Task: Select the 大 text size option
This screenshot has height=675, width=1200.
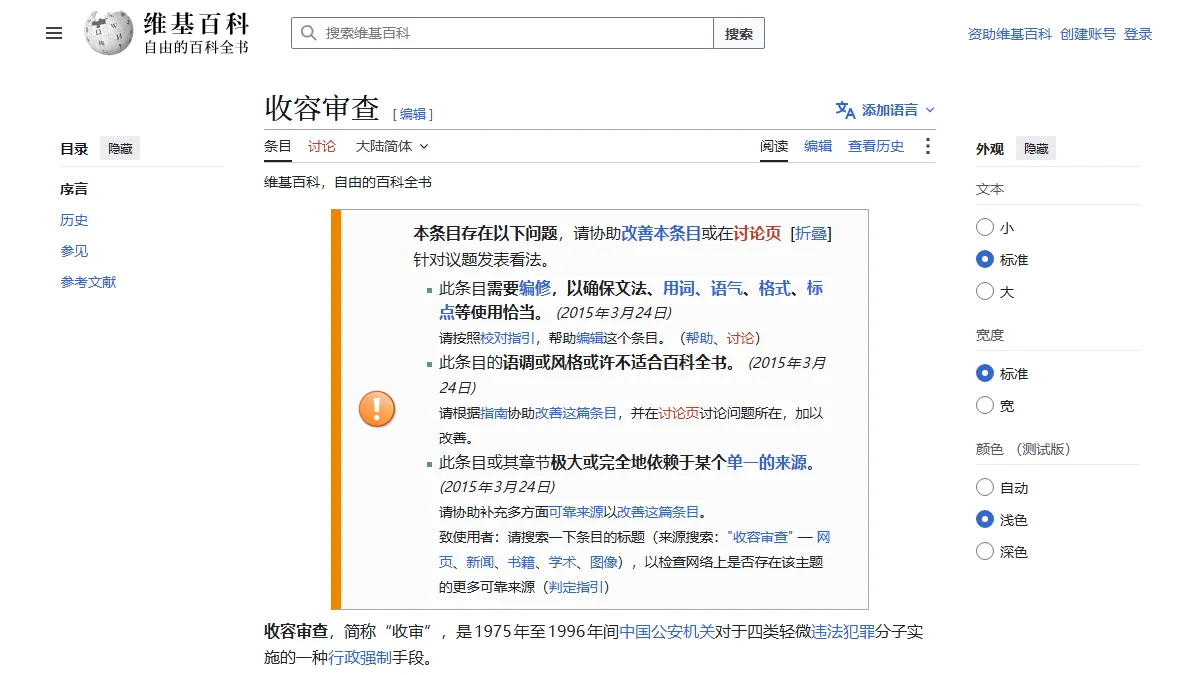Action: click(x=985, y=292)
